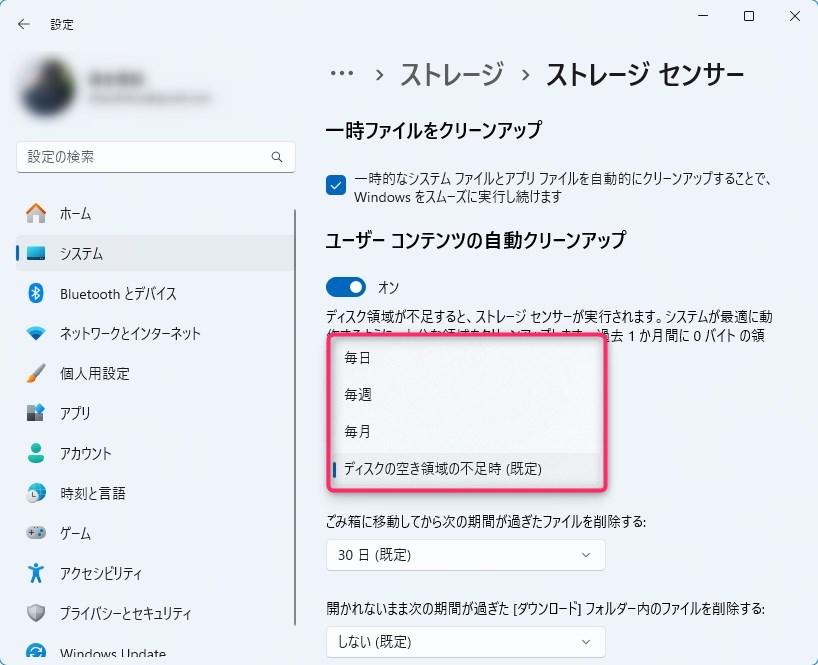Turn off the automatic user content cleanup toggle

click(346, 288)
